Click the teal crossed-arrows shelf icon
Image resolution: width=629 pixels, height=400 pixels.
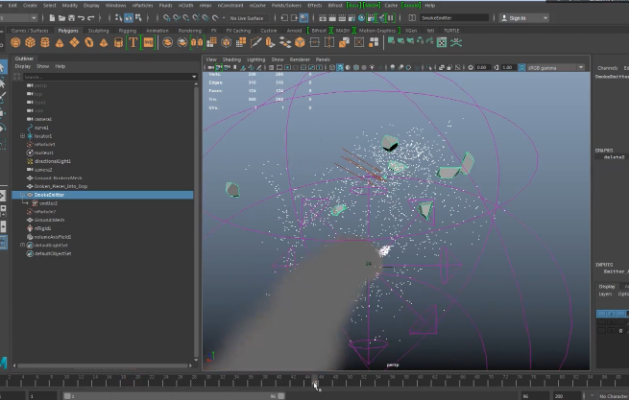point(456,42)
